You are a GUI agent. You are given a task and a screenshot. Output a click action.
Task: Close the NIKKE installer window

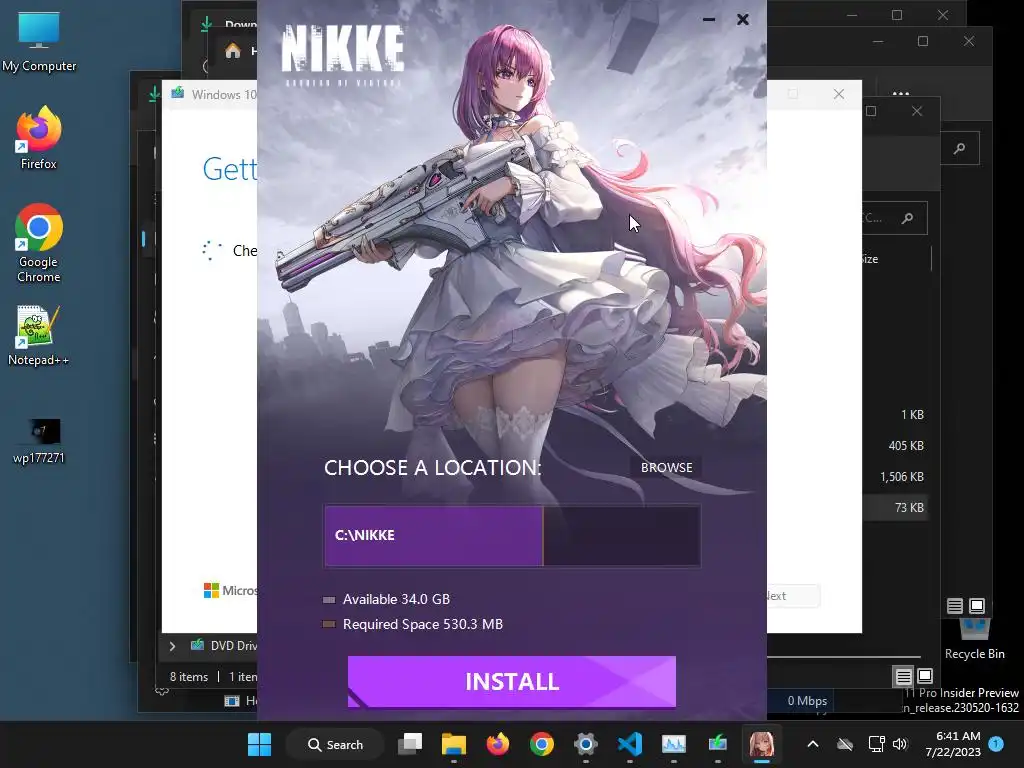[x=743, y=20]
